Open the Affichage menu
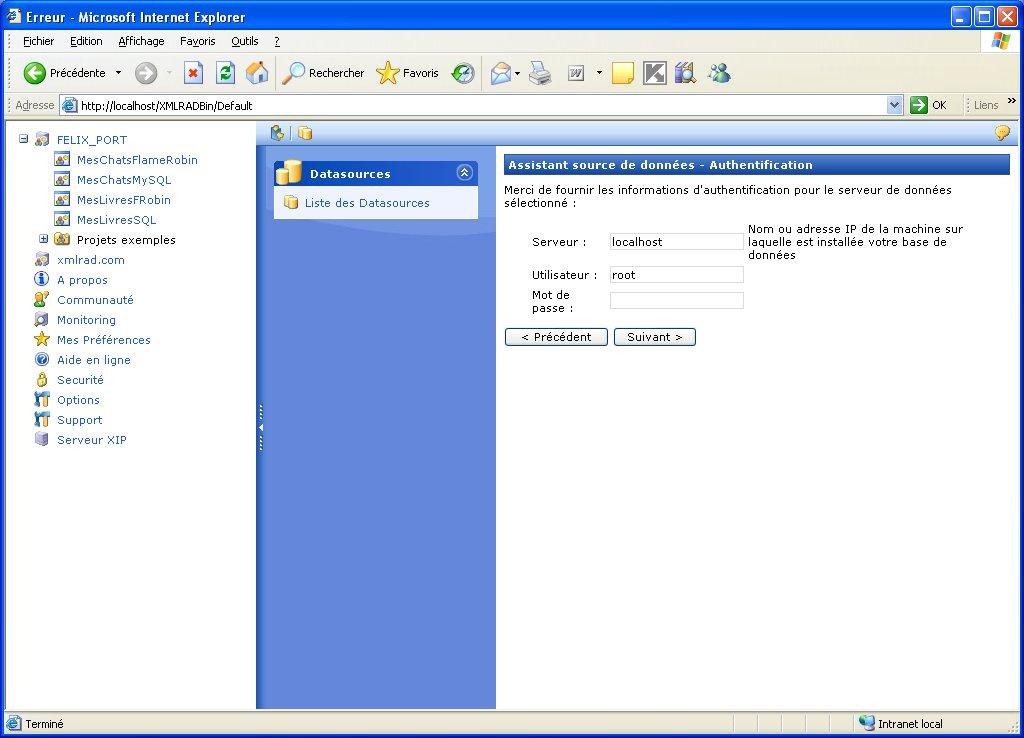 pyautogui.click(x=141, y=41)
